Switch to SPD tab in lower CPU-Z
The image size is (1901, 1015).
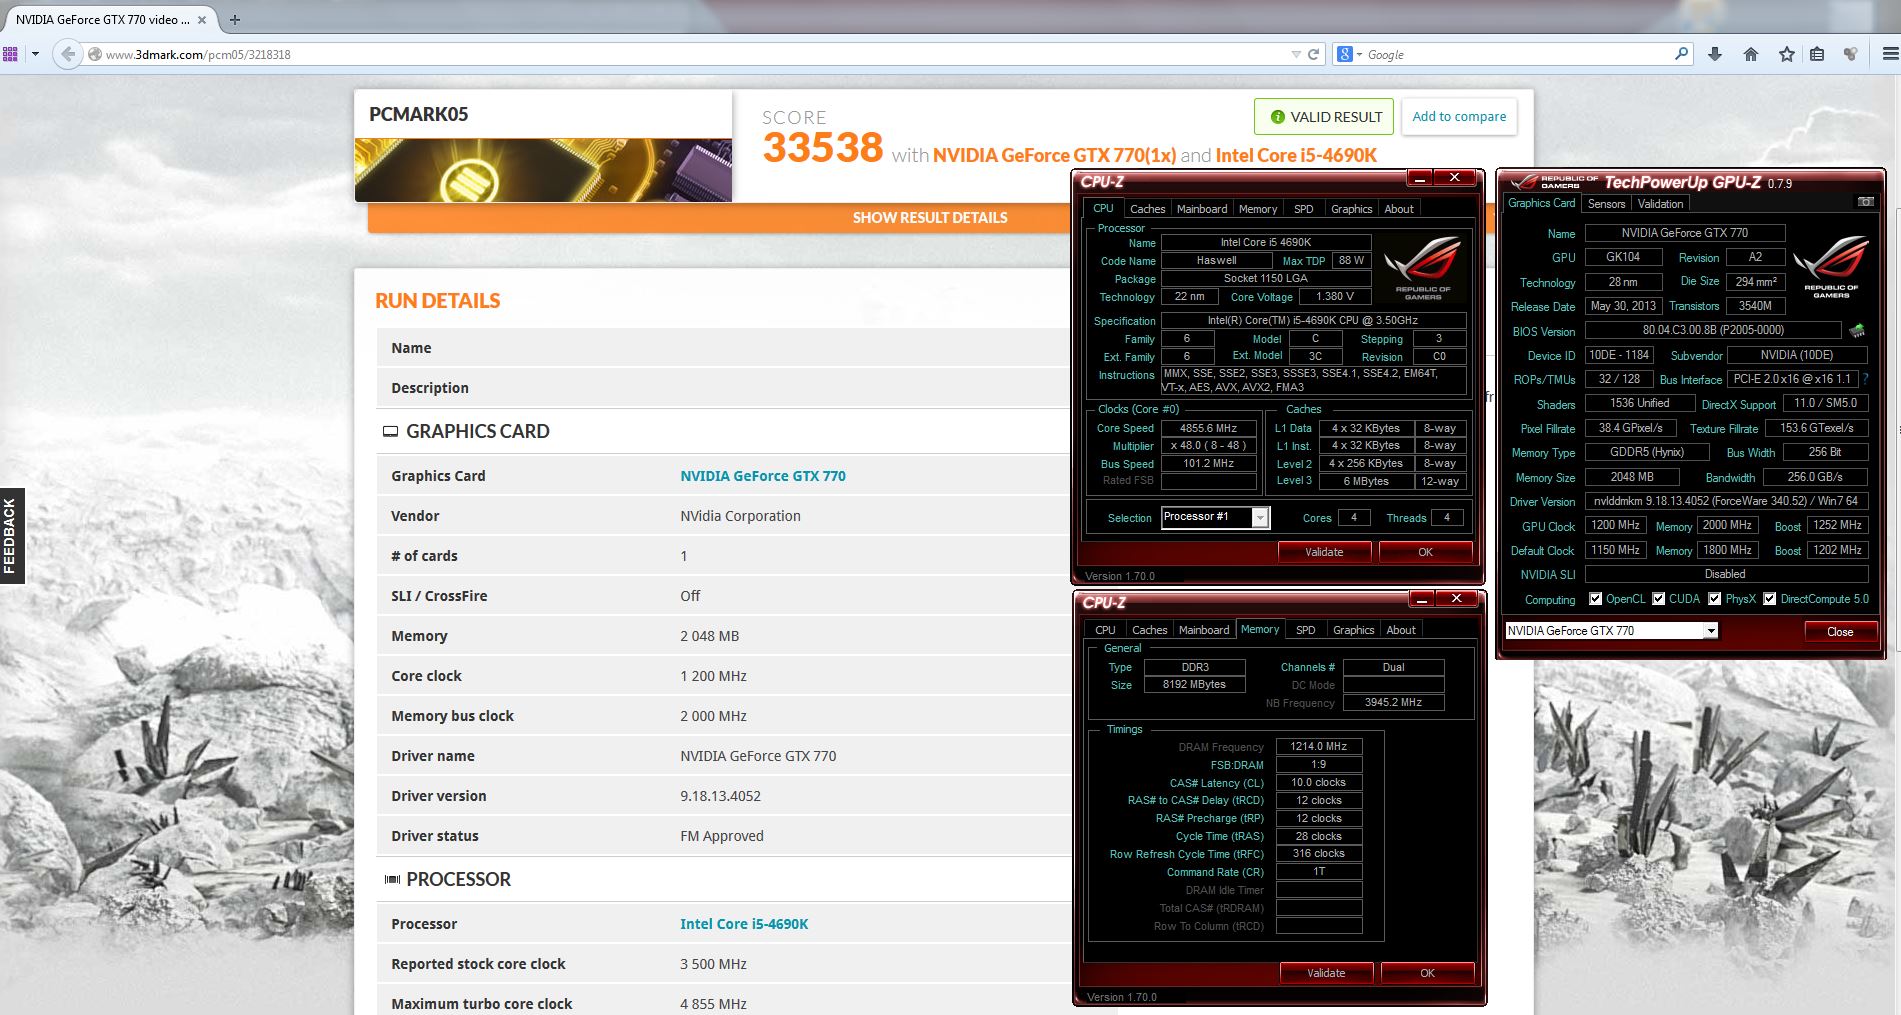pos(1305,630)
